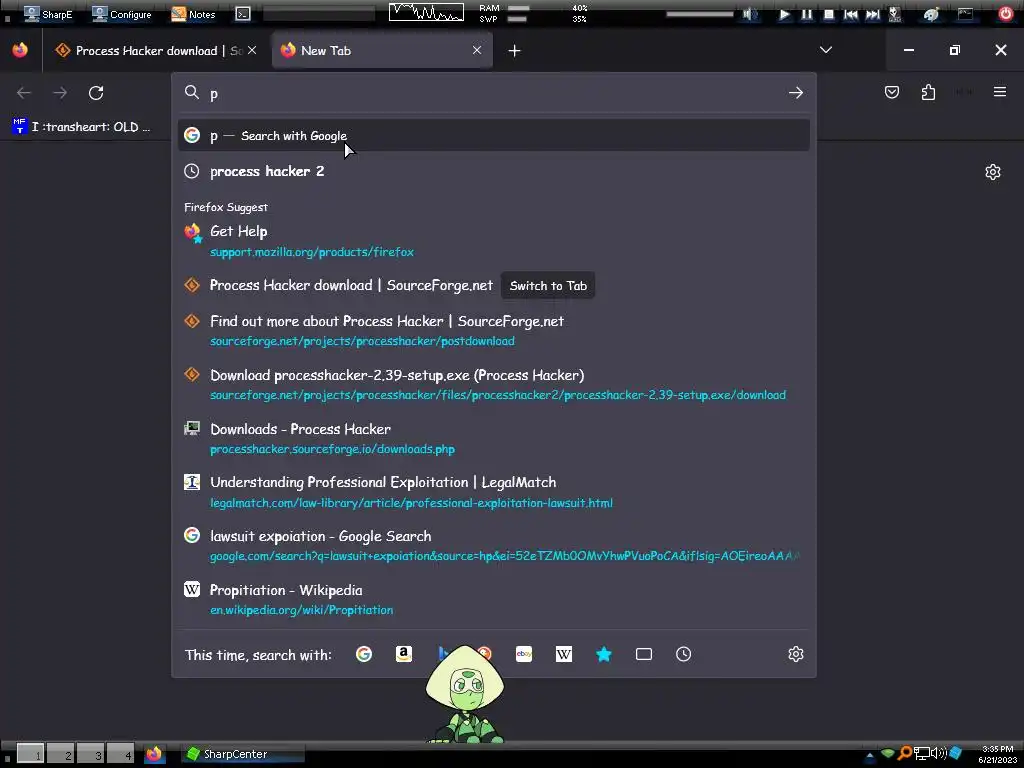Select 'p — Search with Google' suggestion
The width and height of the screenshot is (1024, 768).
tap(494, 135)
